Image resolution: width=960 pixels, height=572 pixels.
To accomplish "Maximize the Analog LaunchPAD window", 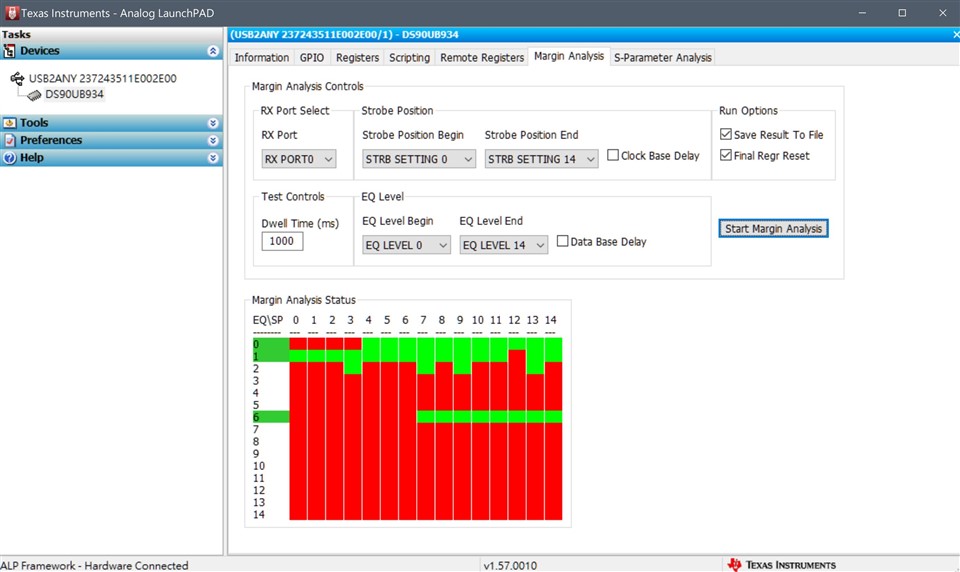I will (902, 13).
